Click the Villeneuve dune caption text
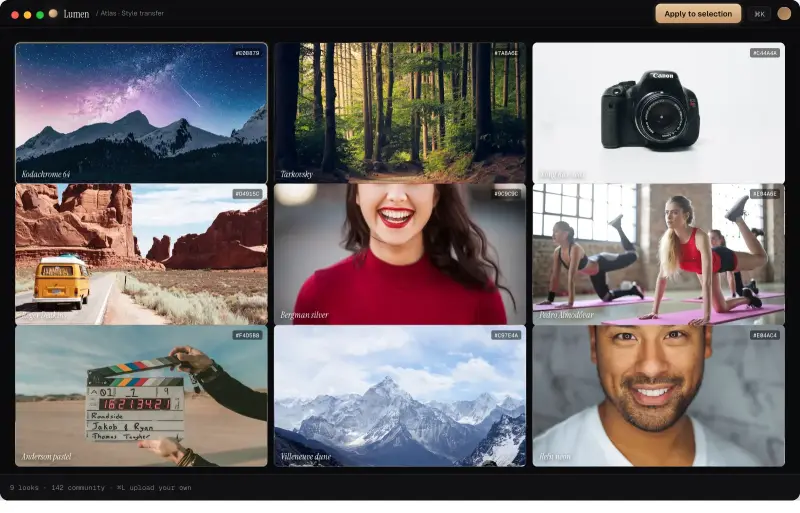Viewport: 800px width, 513px height. click(306, 456)
